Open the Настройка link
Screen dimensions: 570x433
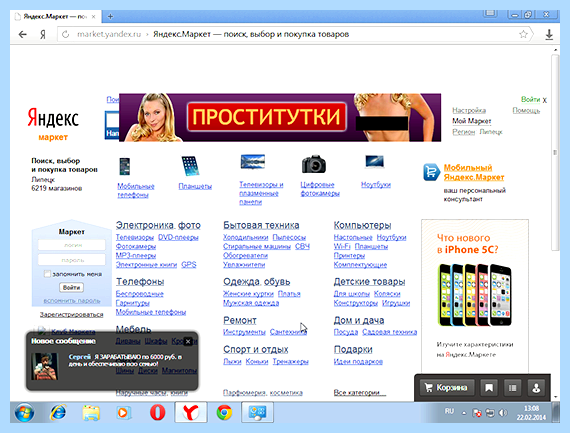(x=469, y=110)
